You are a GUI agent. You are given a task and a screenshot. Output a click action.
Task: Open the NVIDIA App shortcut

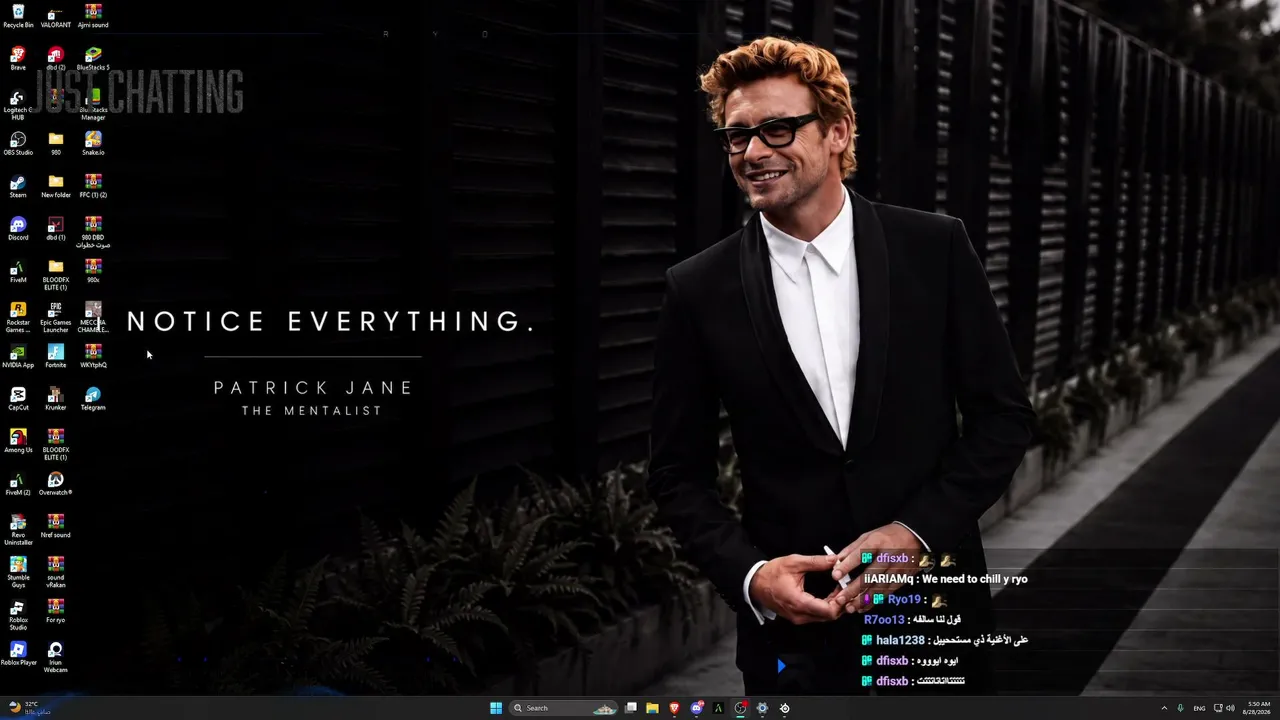(18, 356)
